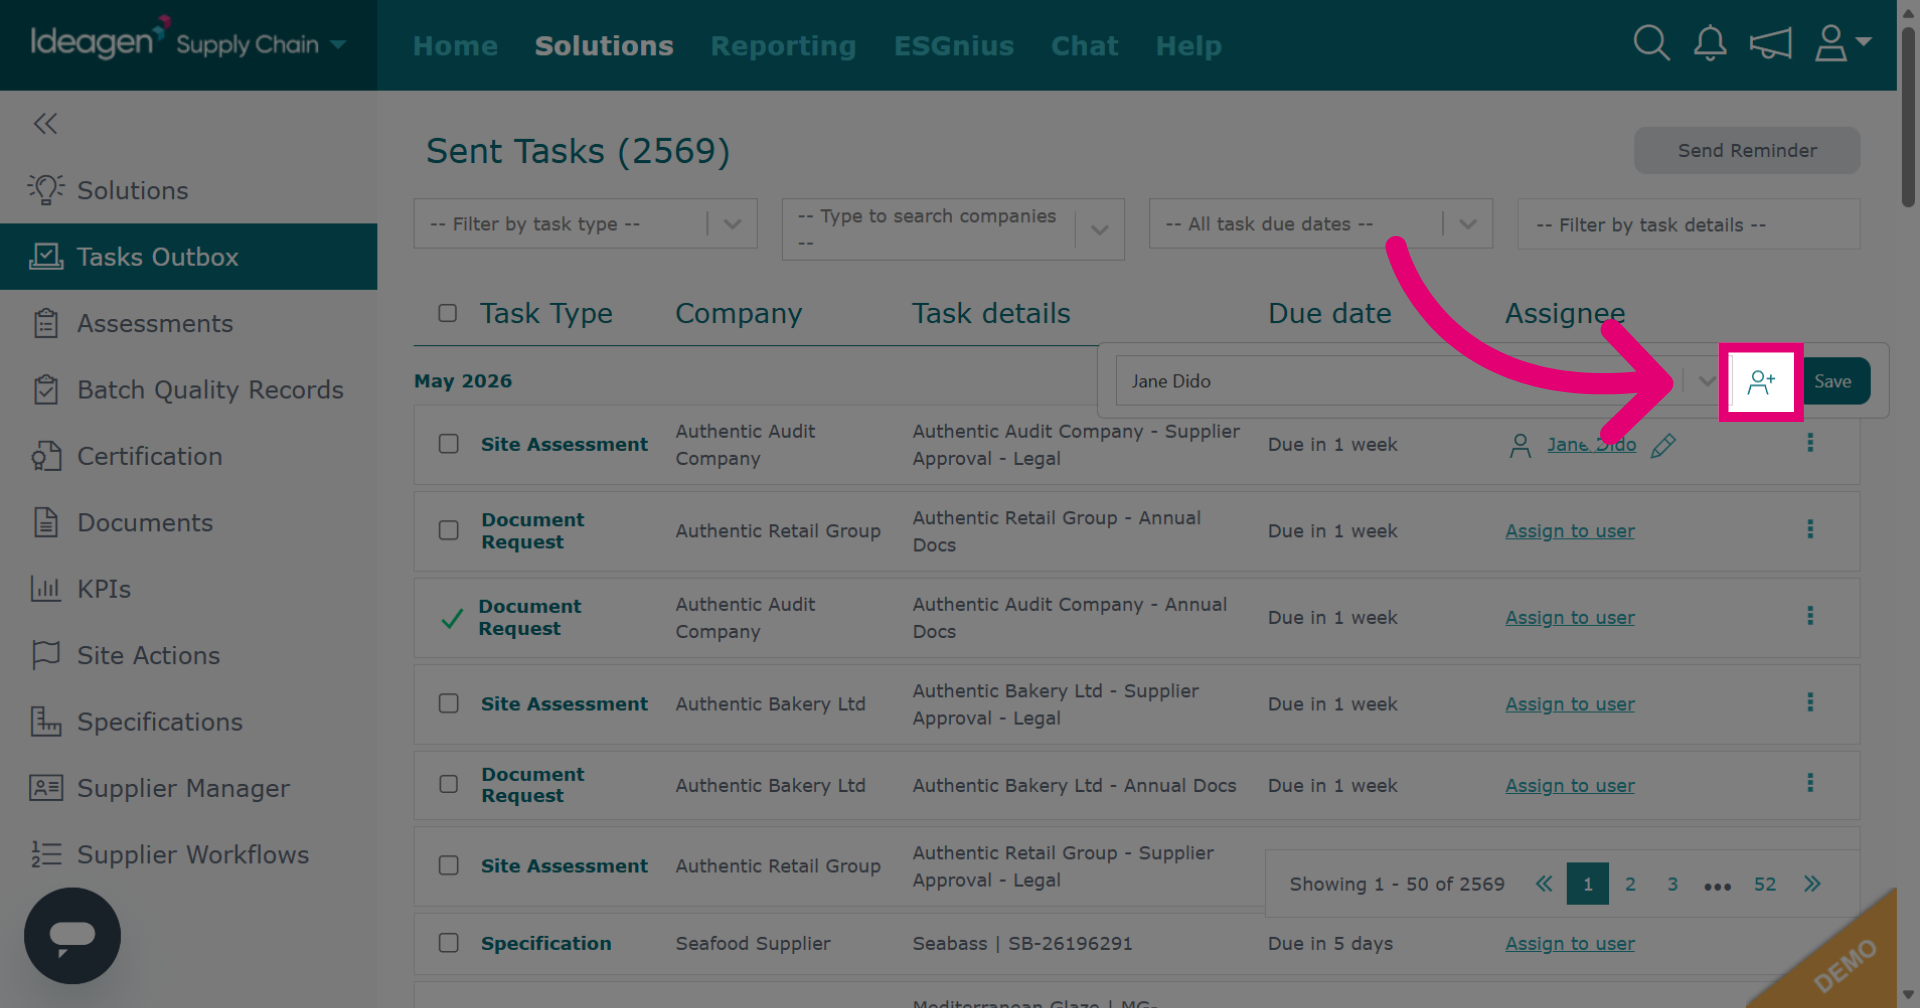Screen dimensions: 1920x1008
Task: Click Assign to user for Authentic Bakery Ltd Supplier Approval
Action: click(1570, 704)
